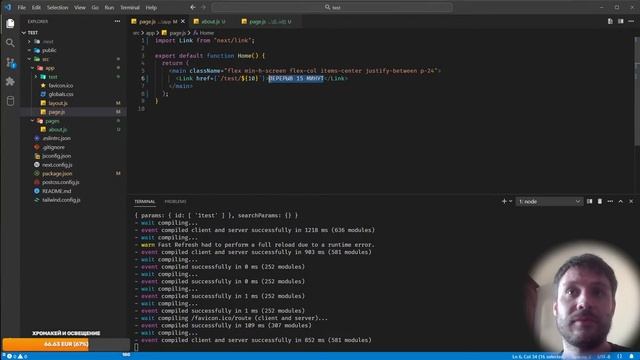640x360 pixels.
Task: Open changes for the current file
Action: click(x=610, y=21)
